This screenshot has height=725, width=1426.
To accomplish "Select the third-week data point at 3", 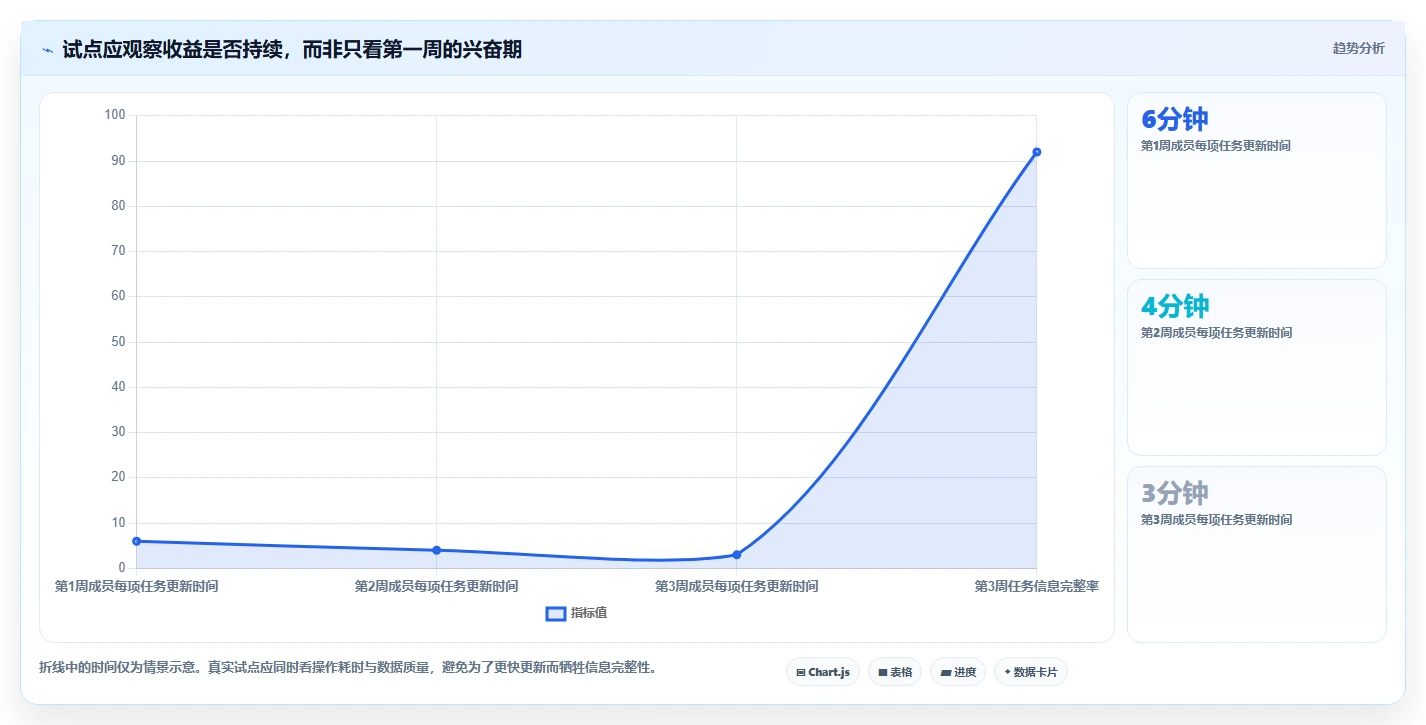I will point(737,554).
